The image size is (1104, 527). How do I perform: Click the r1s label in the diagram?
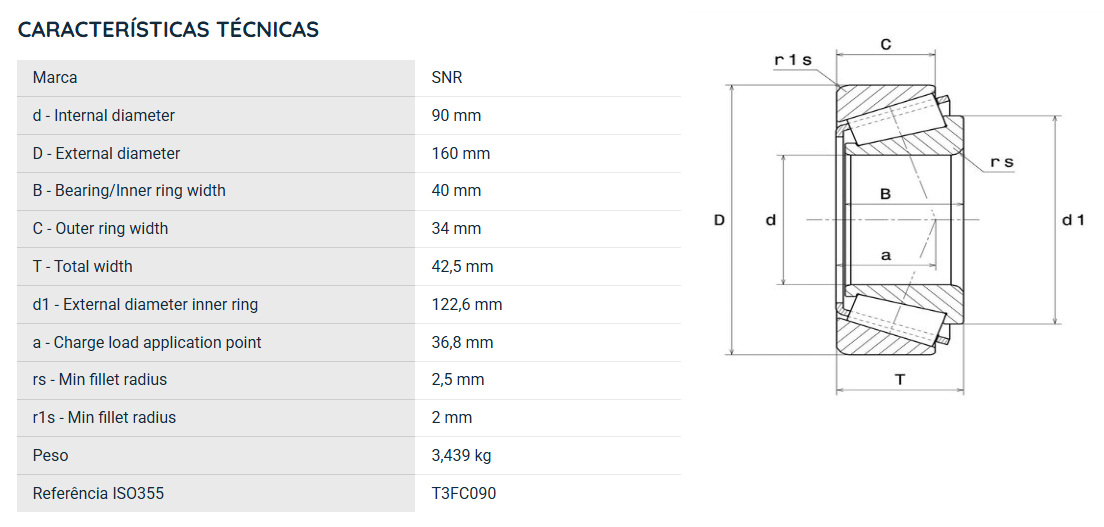793,60
